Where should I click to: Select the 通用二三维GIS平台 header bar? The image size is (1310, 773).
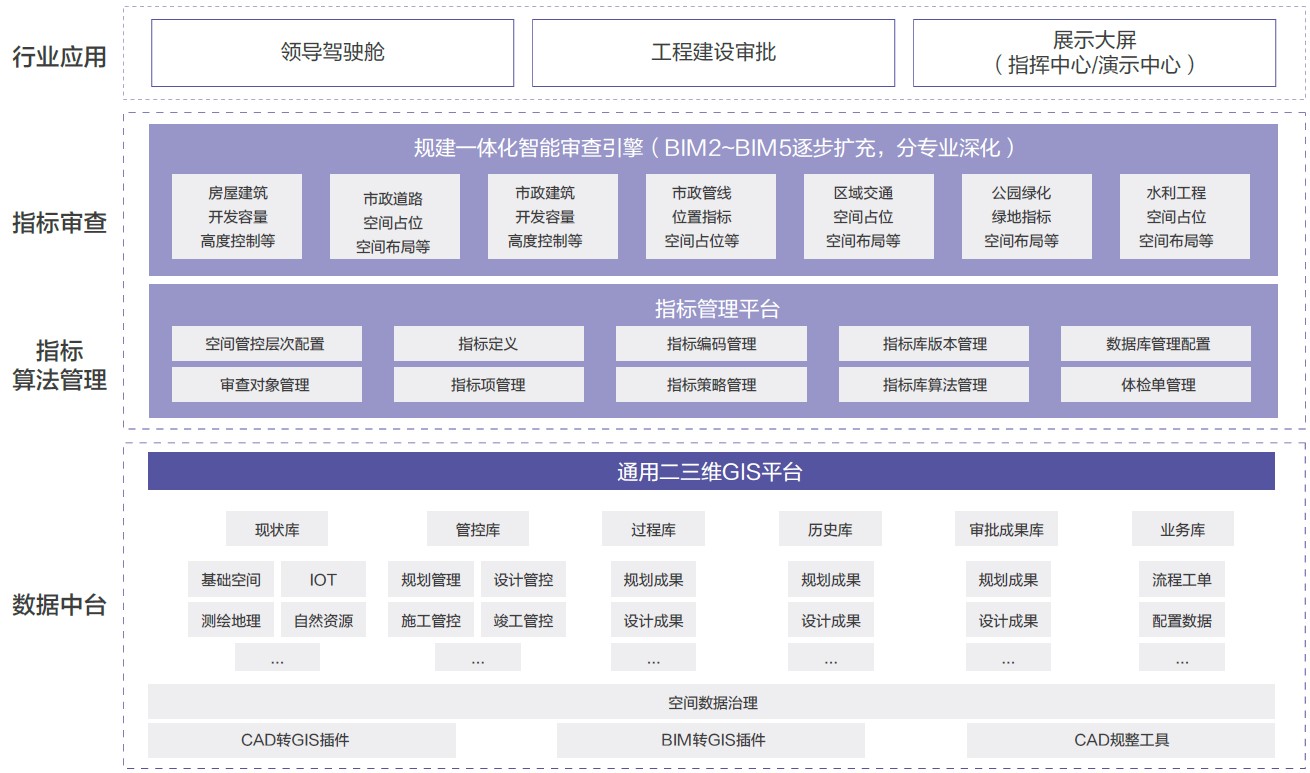(711, 472)
